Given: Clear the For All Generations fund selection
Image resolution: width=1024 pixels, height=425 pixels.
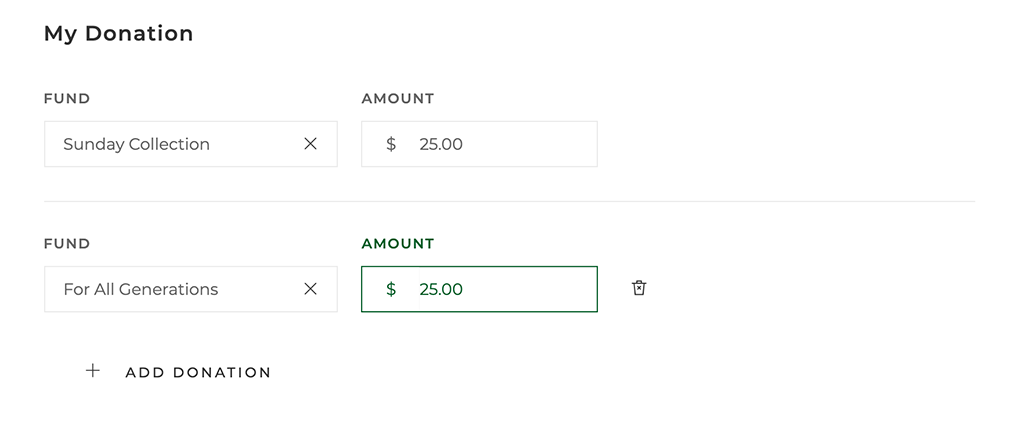Looking at the screenshot, I should click(x=310, y=289).
